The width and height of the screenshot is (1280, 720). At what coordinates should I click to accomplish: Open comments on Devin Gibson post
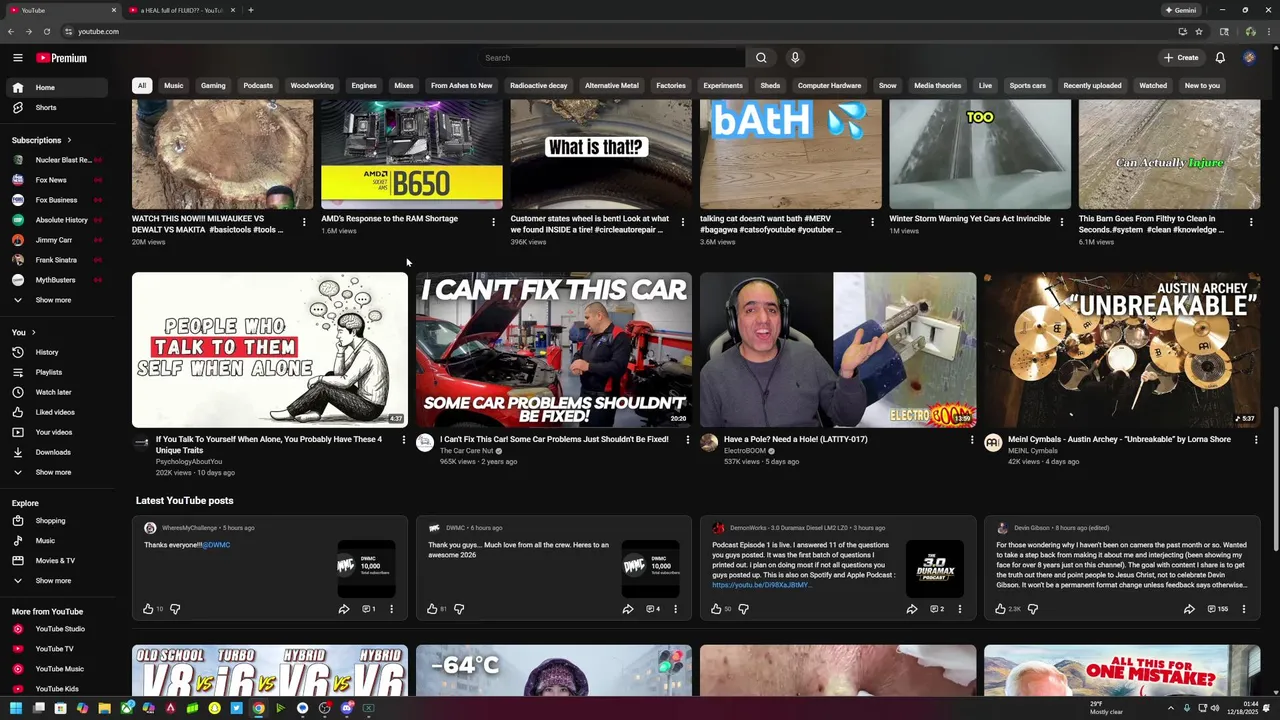coord(1217,609)
